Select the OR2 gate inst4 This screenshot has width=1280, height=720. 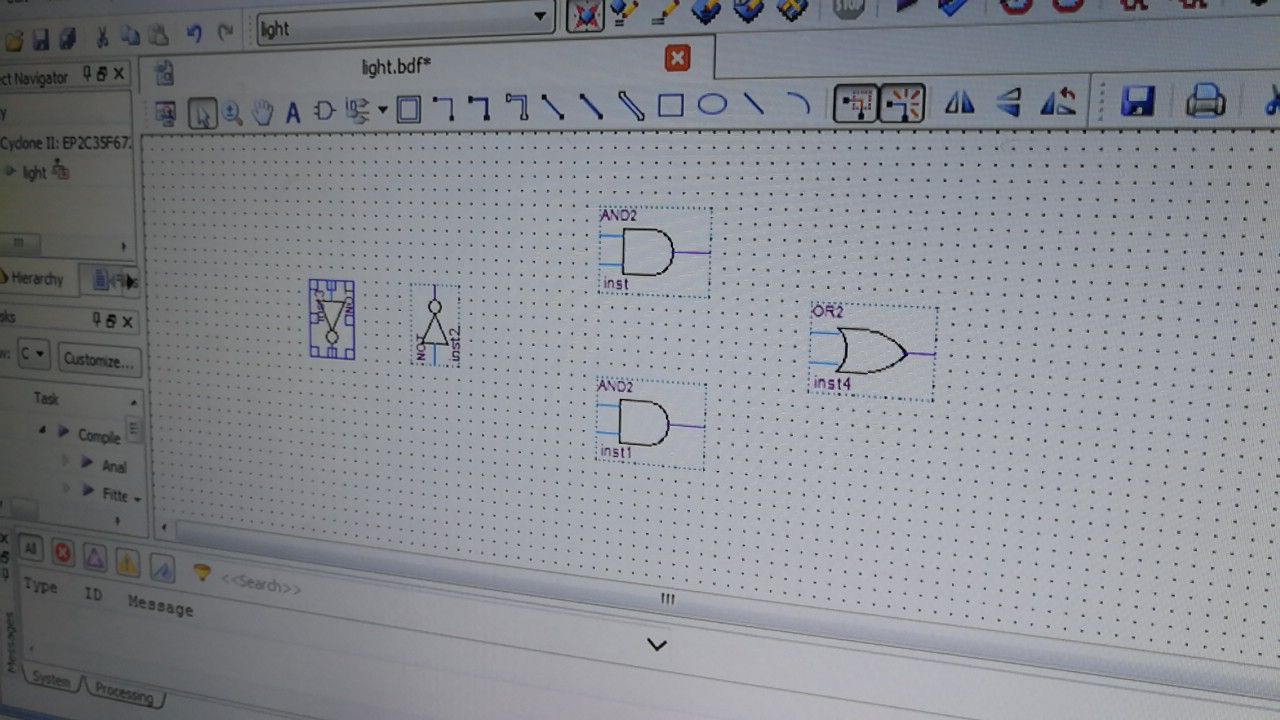click(872, 352)
